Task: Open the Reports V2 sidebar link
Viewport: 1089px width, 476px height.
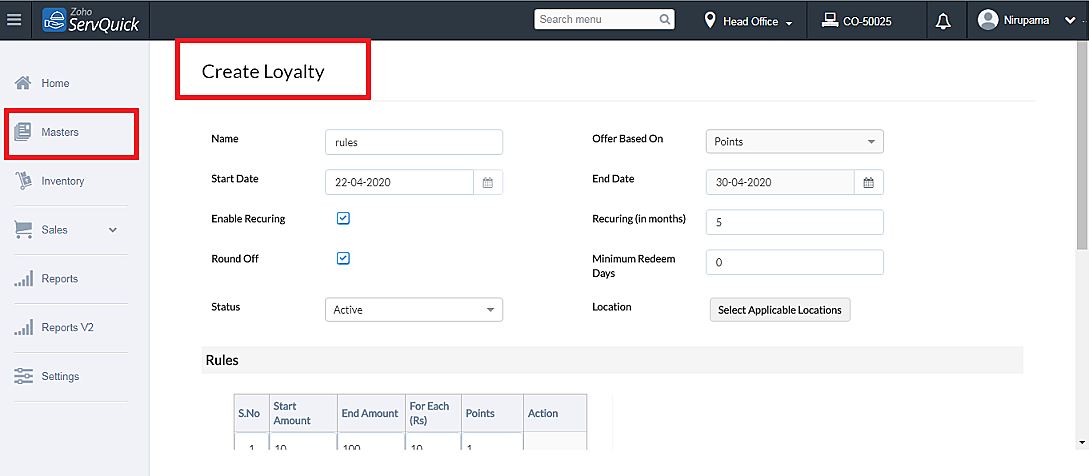Action: [67, 327]
